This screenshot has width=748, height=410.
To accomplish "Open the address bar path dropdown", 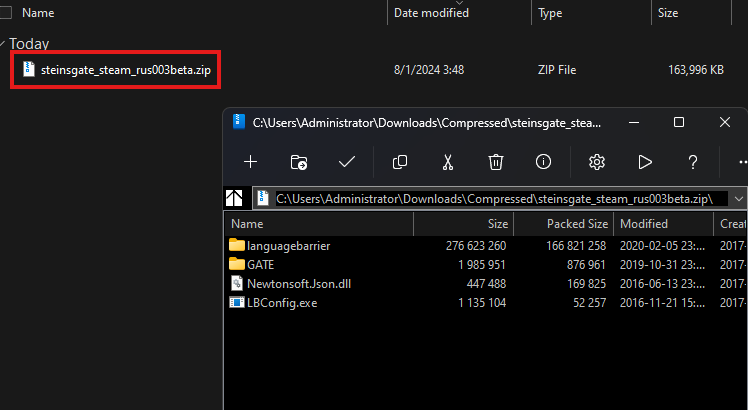I will point(739,199).
